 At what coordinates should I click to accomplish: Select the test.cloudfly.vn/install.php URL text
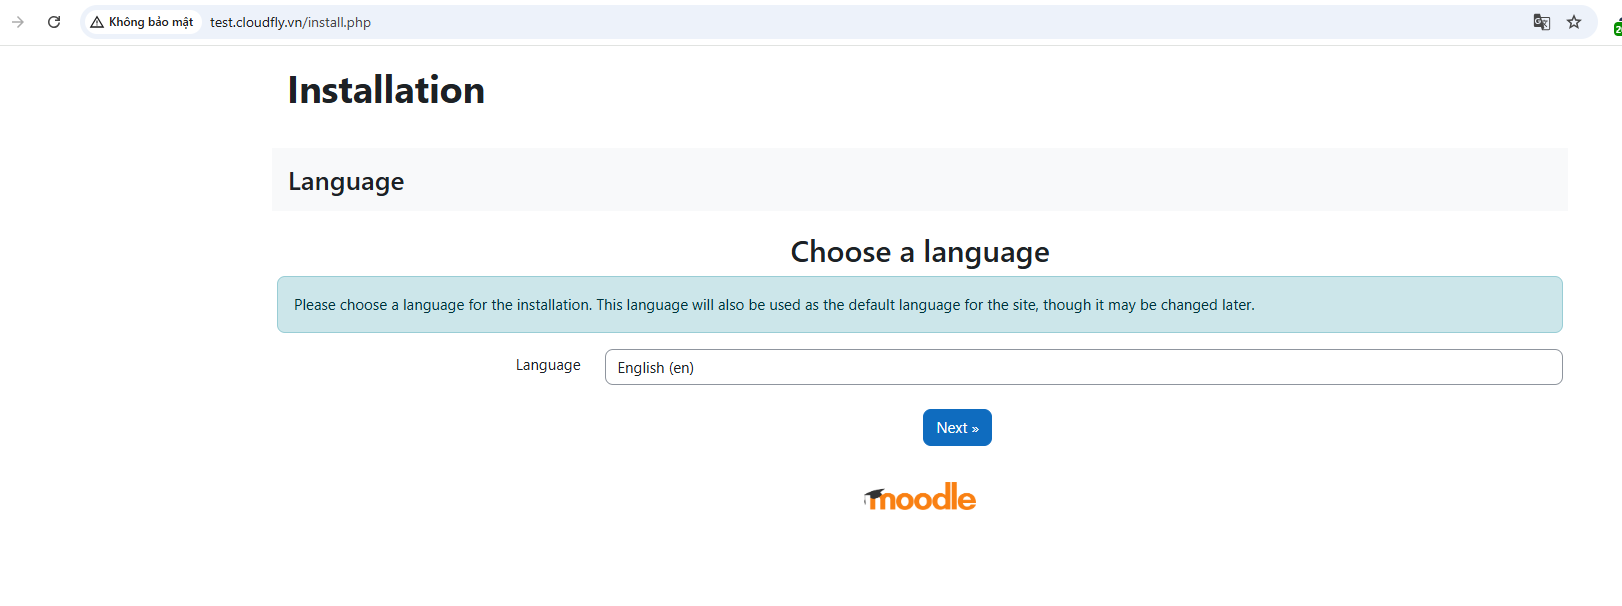click(x=290, y=22)
